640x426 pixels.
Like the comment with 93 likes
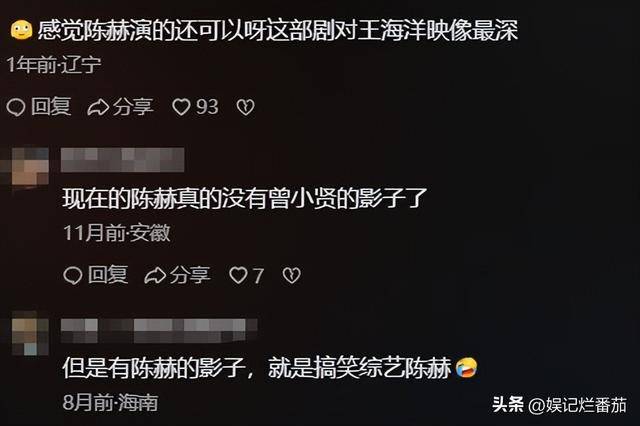[x=181, y=107]
